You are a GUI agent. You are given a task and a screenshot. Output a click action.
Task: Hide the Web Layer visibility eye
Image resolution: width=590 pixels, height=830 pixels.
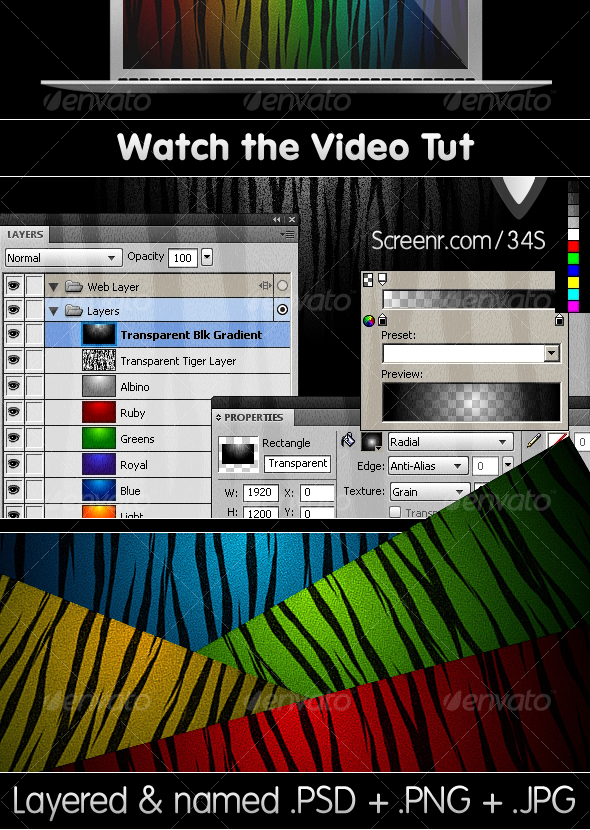[13, 286]
